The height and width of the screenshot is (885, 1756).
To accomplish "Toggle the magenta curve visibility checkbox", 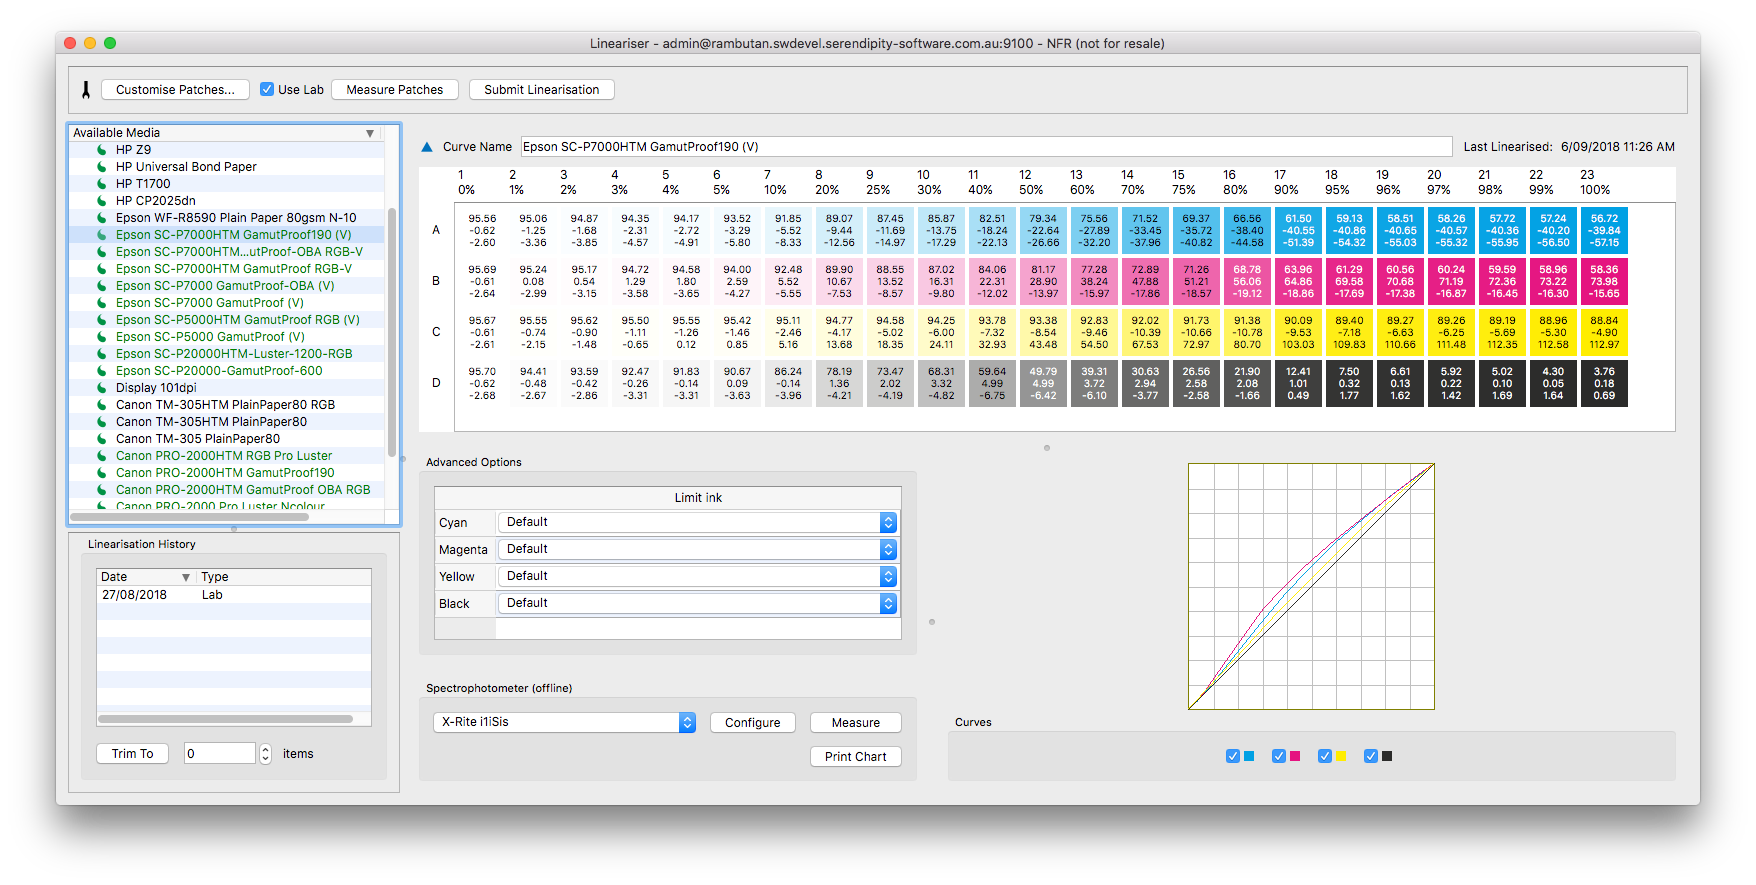I will click(x=1279, y=756).
